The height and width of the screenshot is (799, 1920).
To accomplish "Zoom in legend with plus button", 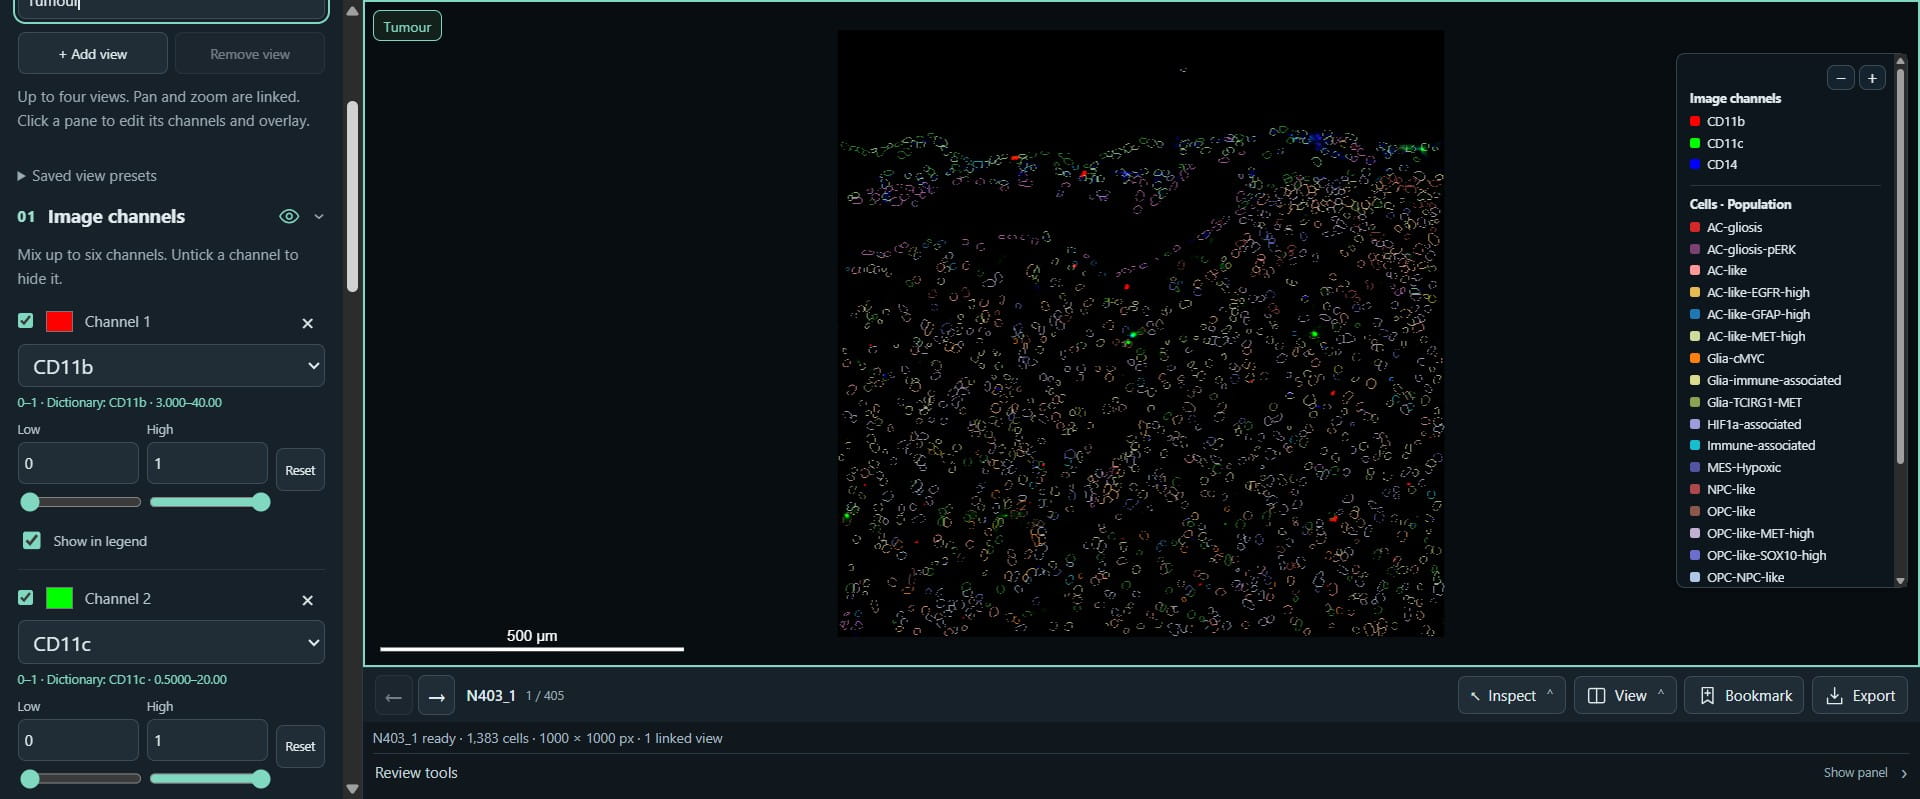I will click(1872, 78).
